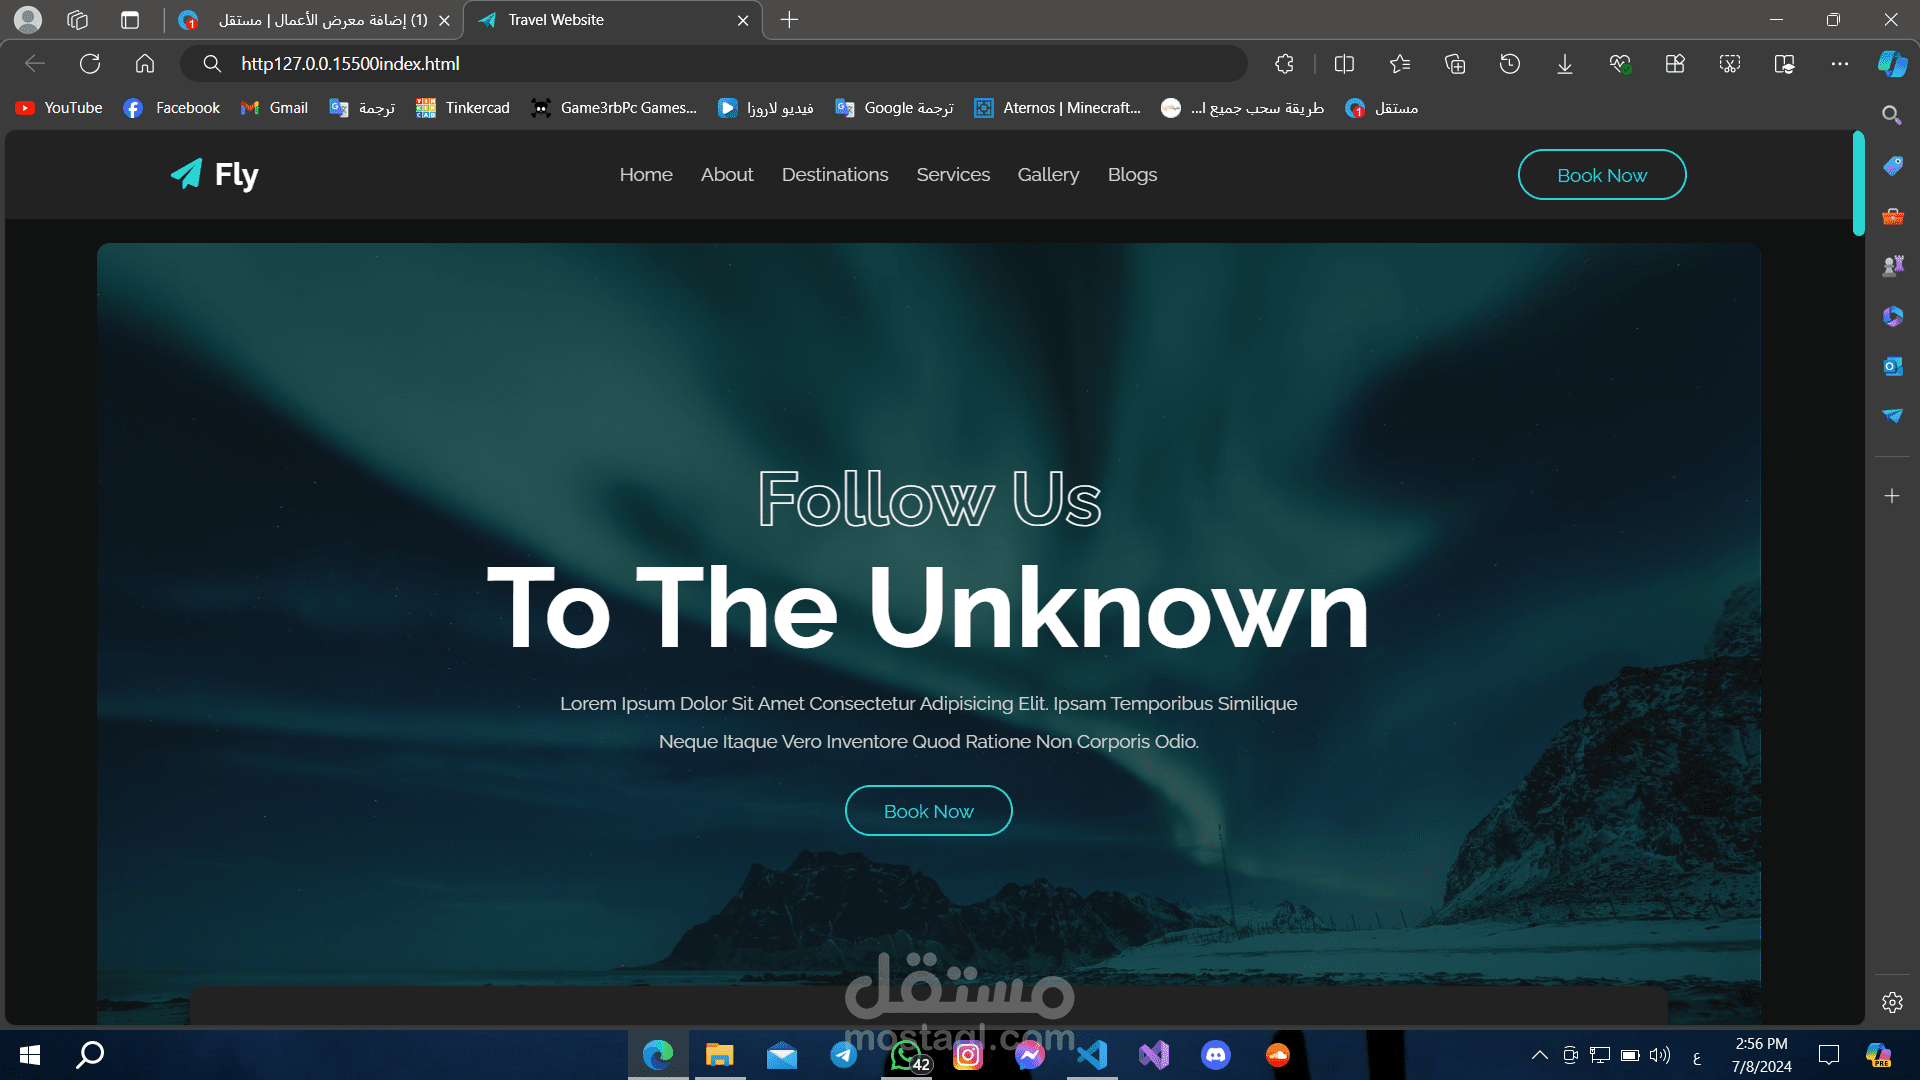Open the Tinkercad bookmark
Viewport: 1920px width, 1080px height.
pos(463,108)
